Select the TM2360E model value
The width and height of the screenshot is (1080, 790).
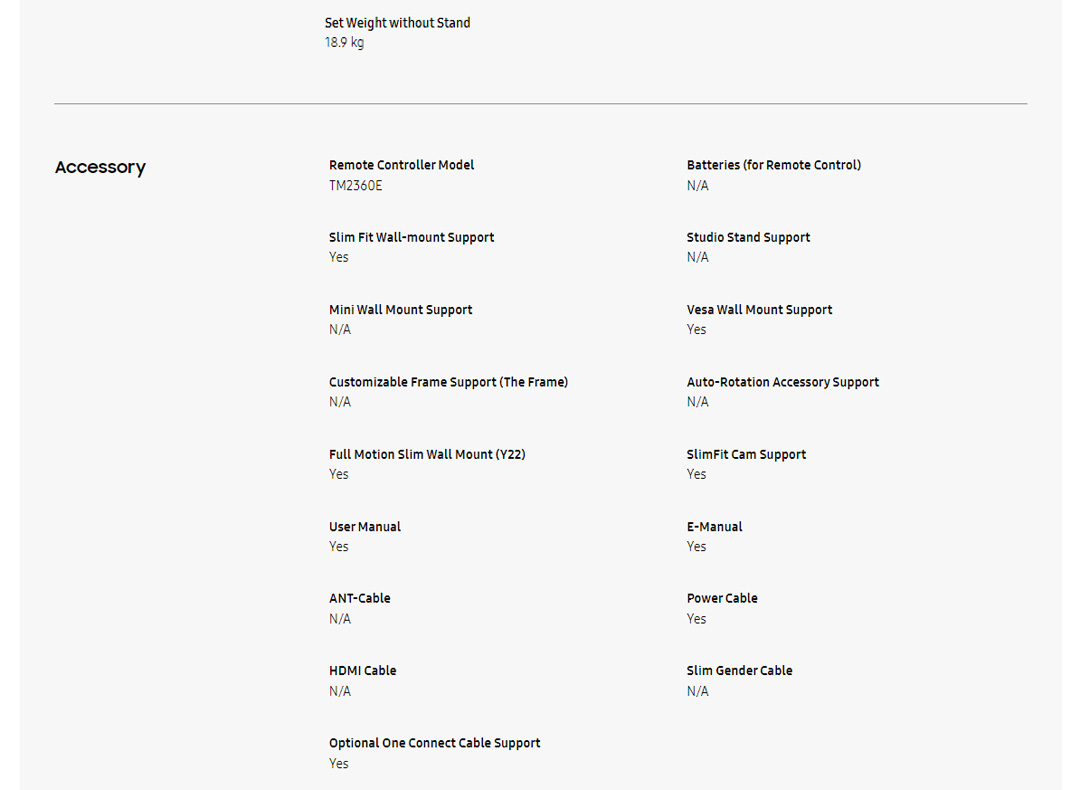pyautogui.click(x=355, y=185)
